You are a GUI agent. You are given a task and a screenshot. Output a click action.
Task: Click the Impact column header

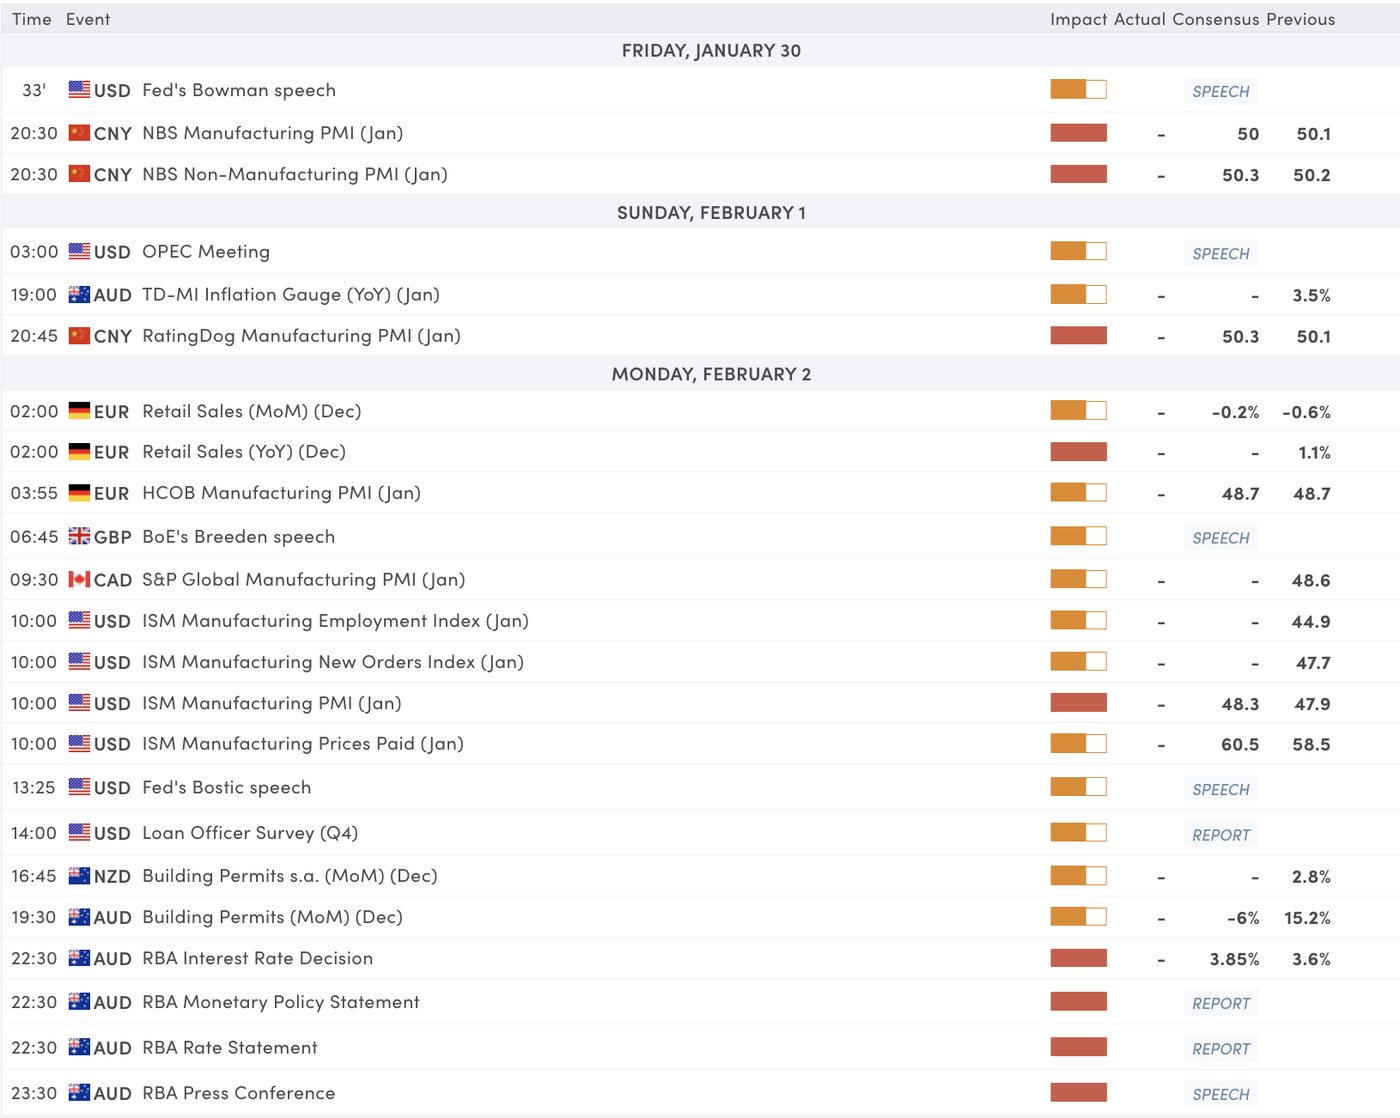pos(1079,19)
